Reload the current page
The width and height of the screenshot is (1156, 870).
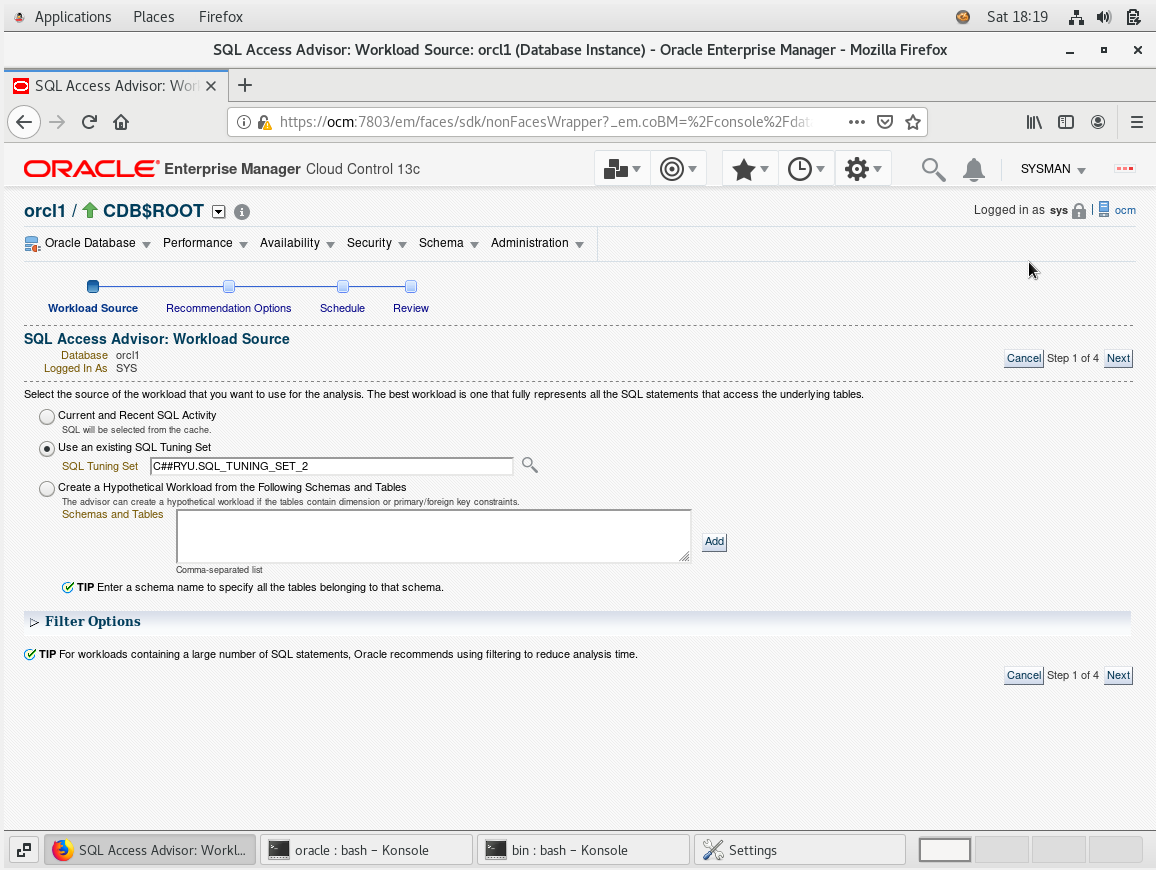89,122
